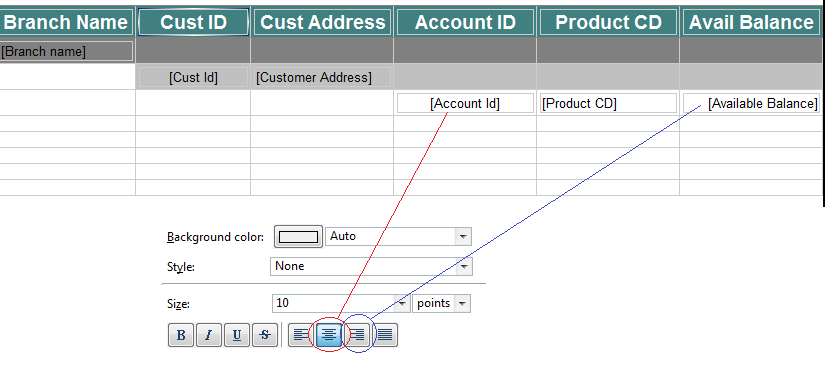Open the Background color dropdown

click(x=463, y=237)
